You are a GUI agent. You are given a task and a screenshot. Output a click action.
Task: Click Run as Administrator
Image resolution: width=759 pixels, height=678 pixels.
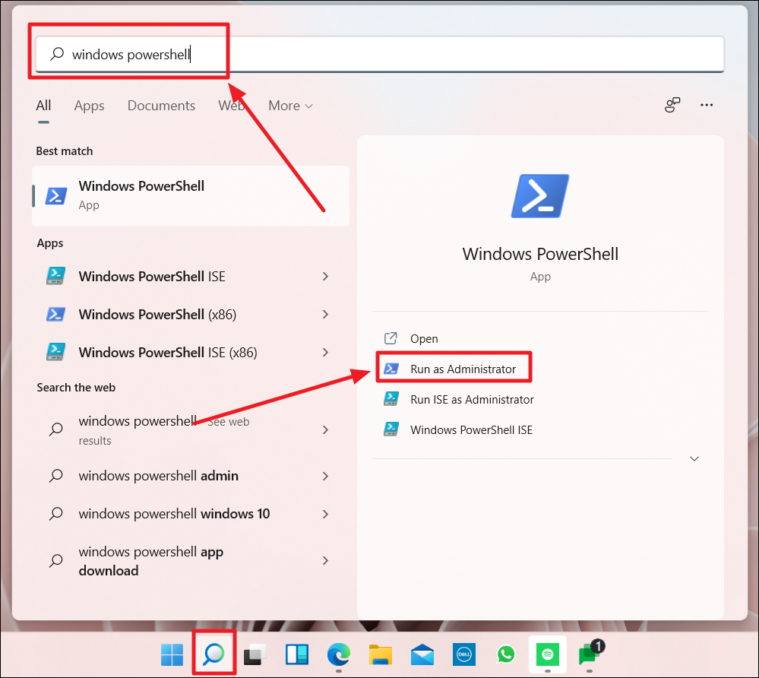(x=463, y=369)
